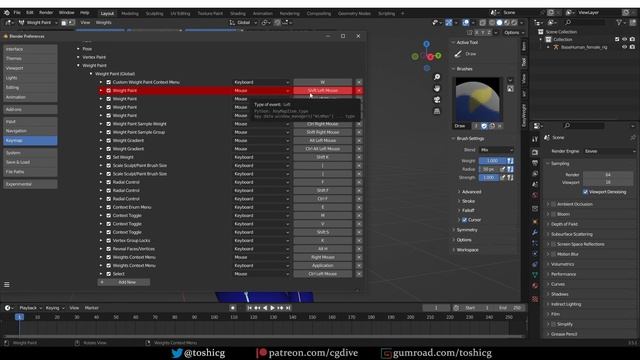
Task: Toggle Weight Paint Sample Group checkbox
Action: pyautogui.click(x=109, y=132)
